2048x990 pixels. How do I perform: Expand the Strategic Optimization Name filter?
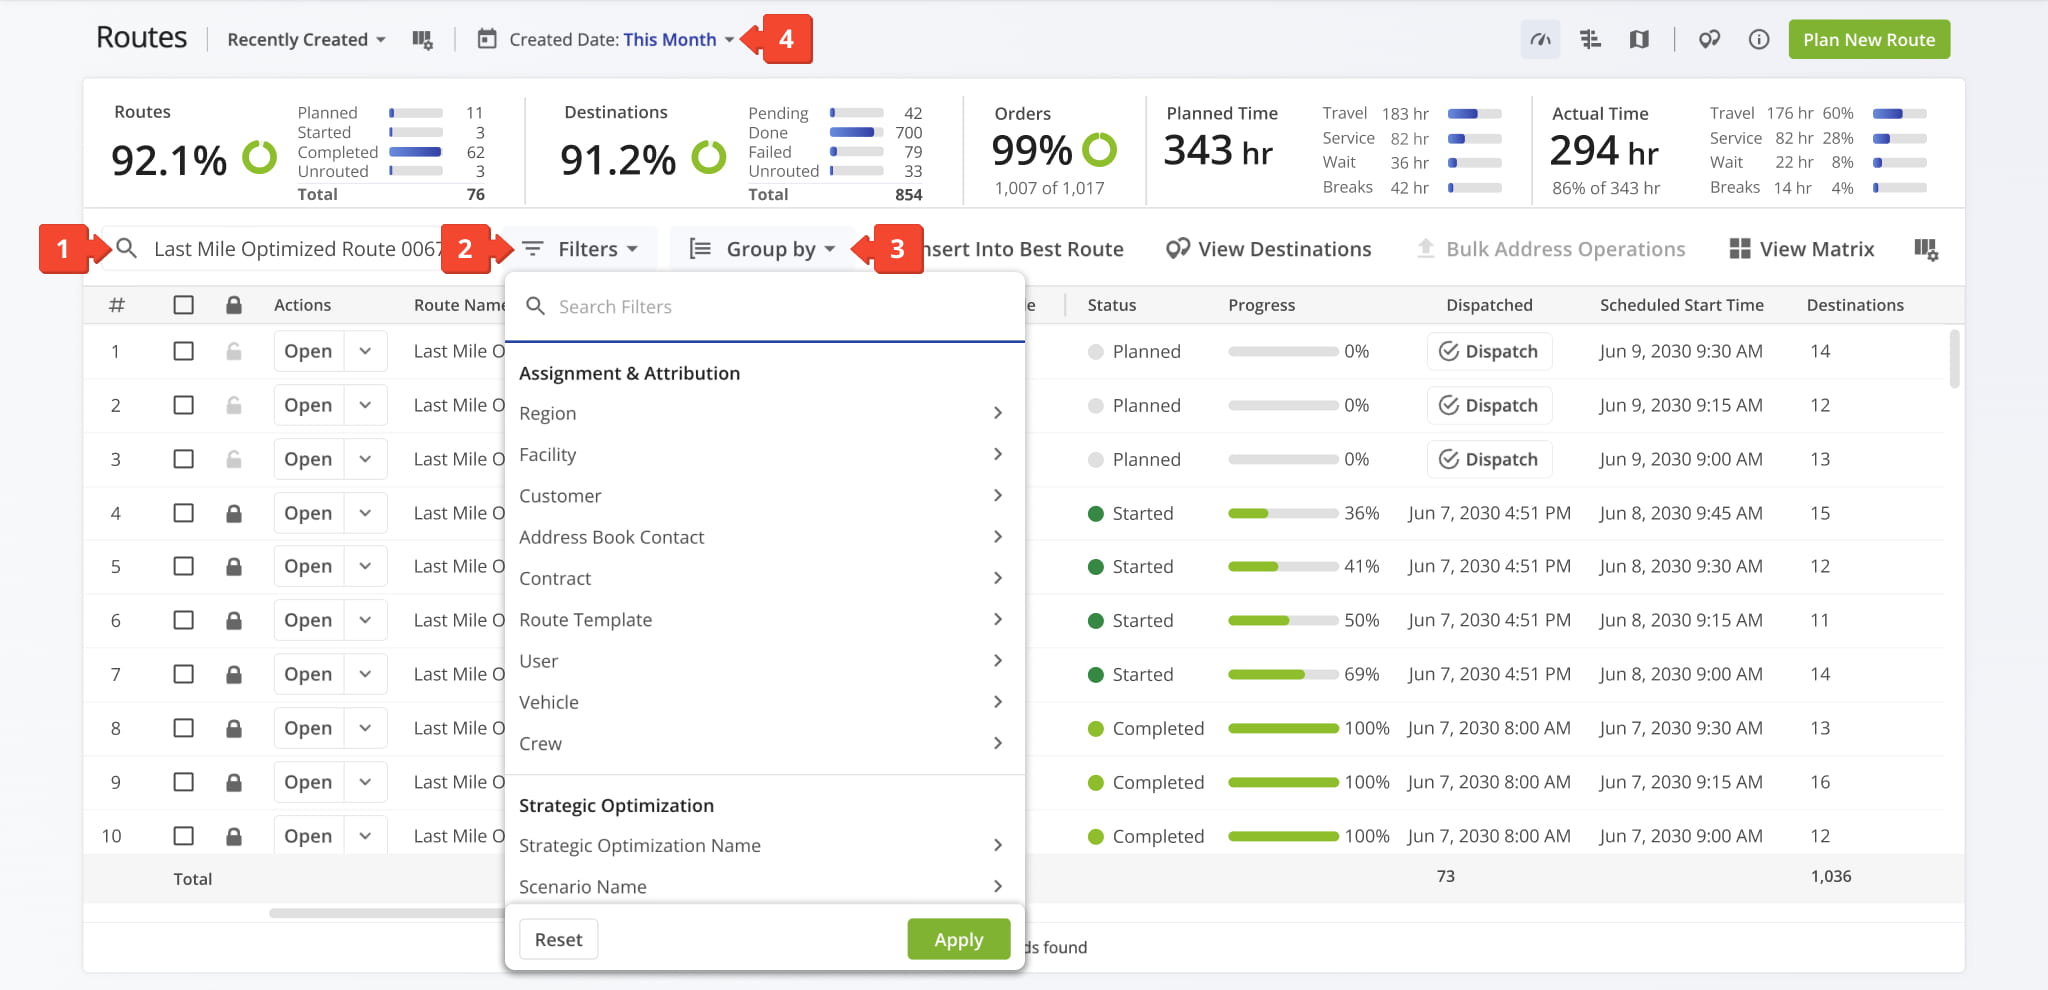click(x=763, y=845)
